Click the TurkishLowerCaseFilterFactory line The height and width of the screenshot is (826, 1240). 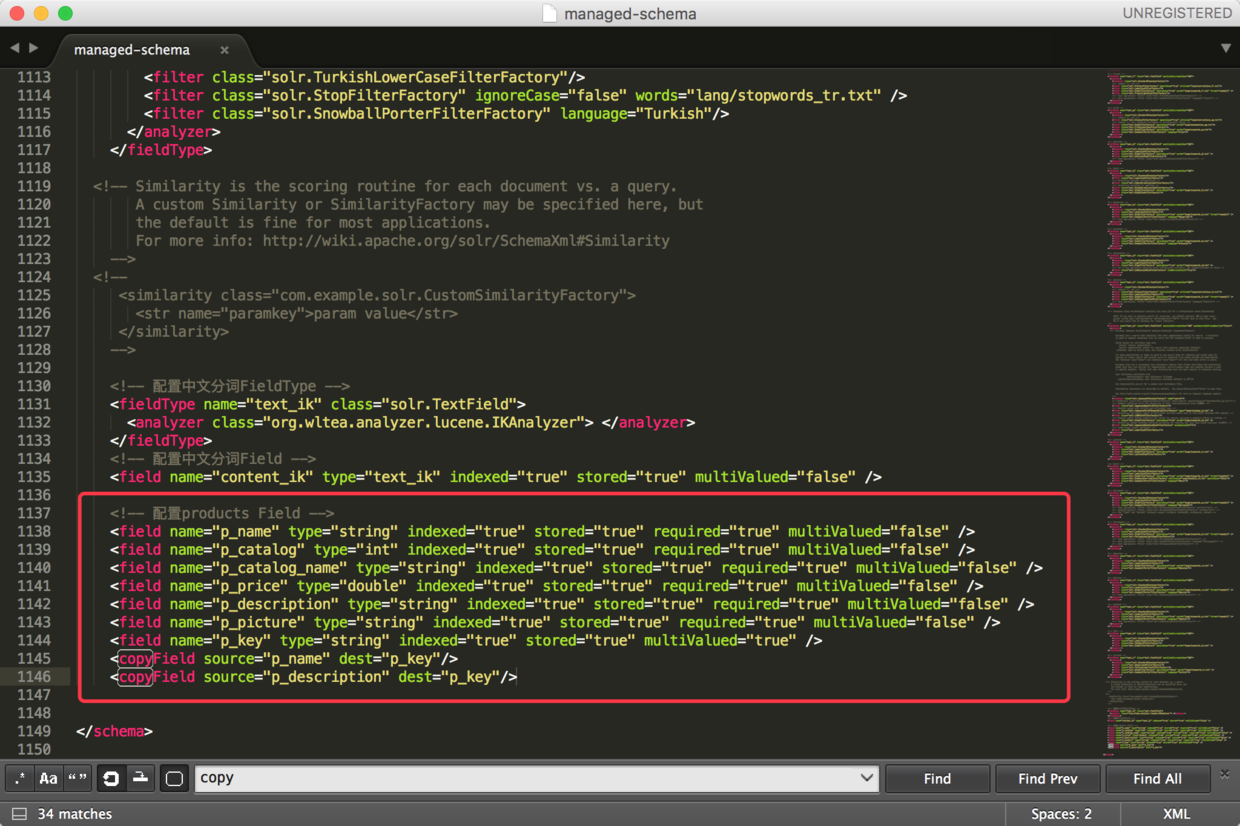pyautogui.click(x=365, y=77)
